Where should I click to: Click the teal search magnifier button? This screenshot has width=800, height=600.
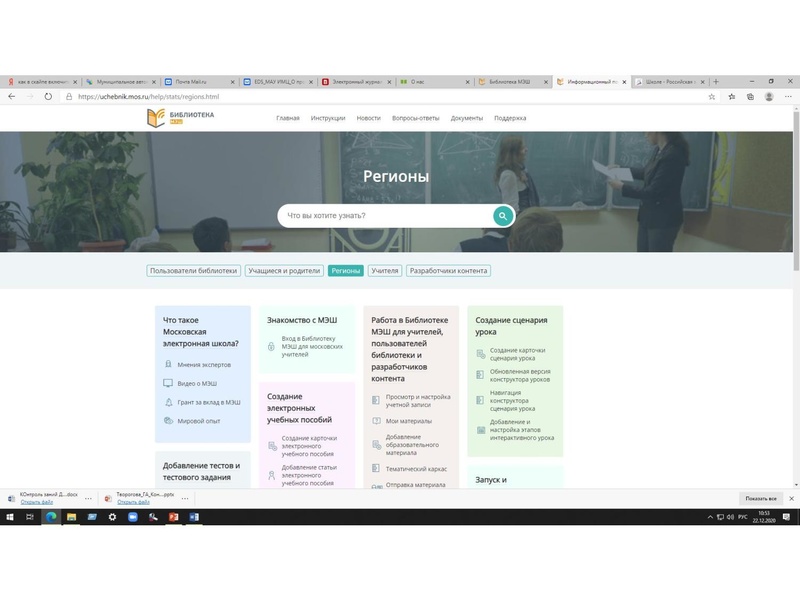[x=503, y=216]
